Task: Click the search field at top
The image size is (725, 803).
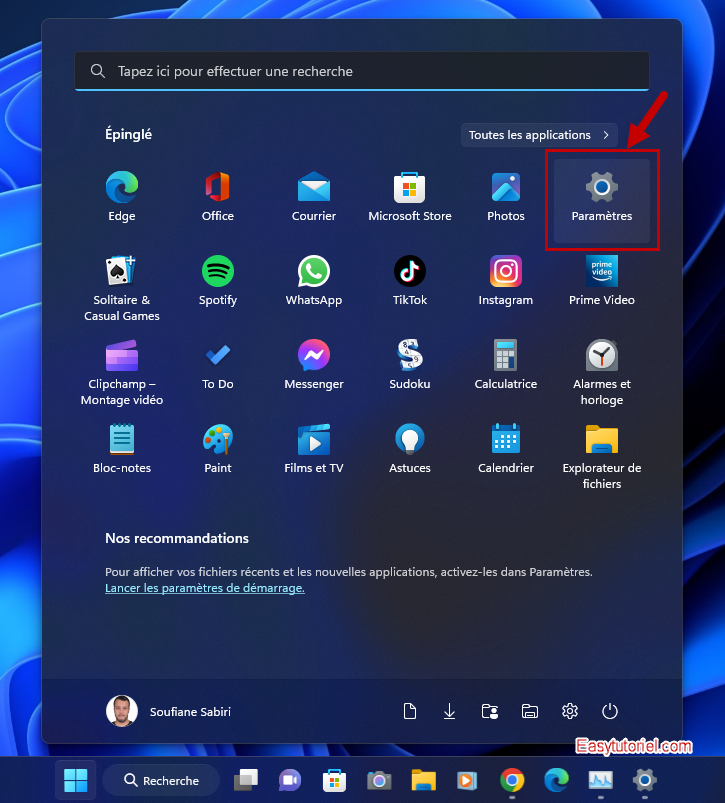Action: (x=362, y=72)
